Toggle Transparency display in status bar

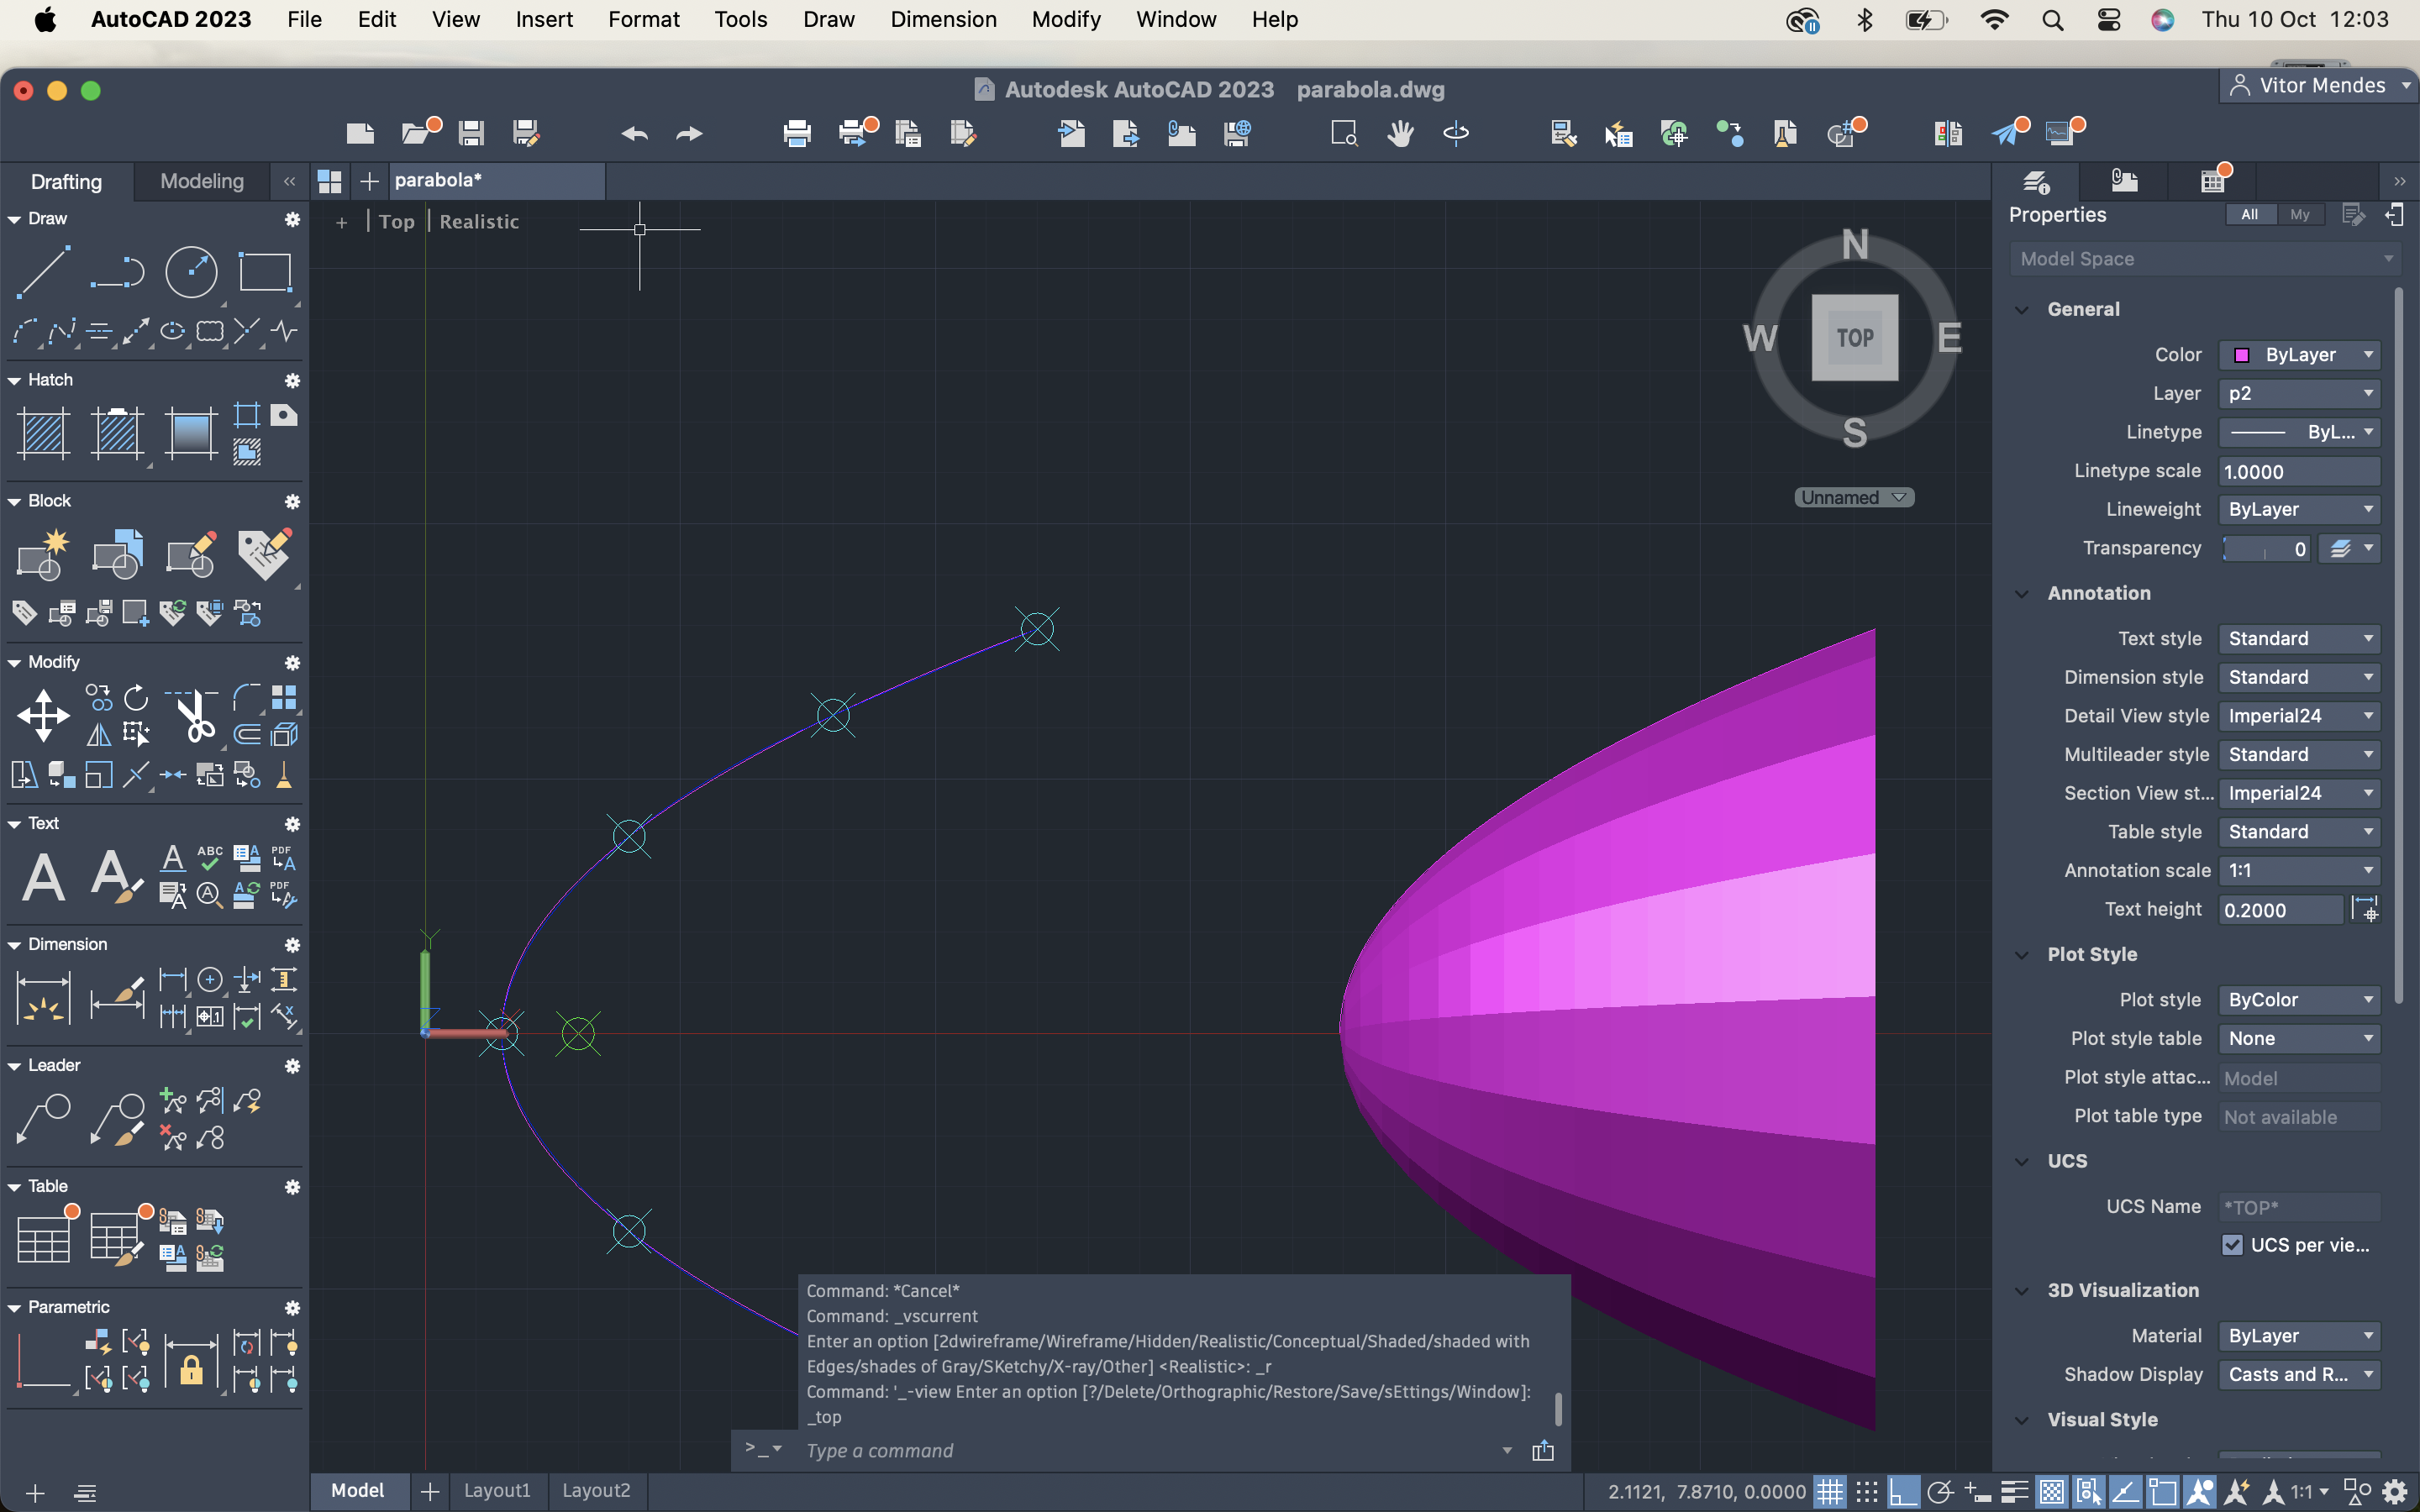coord(2051,1492)
